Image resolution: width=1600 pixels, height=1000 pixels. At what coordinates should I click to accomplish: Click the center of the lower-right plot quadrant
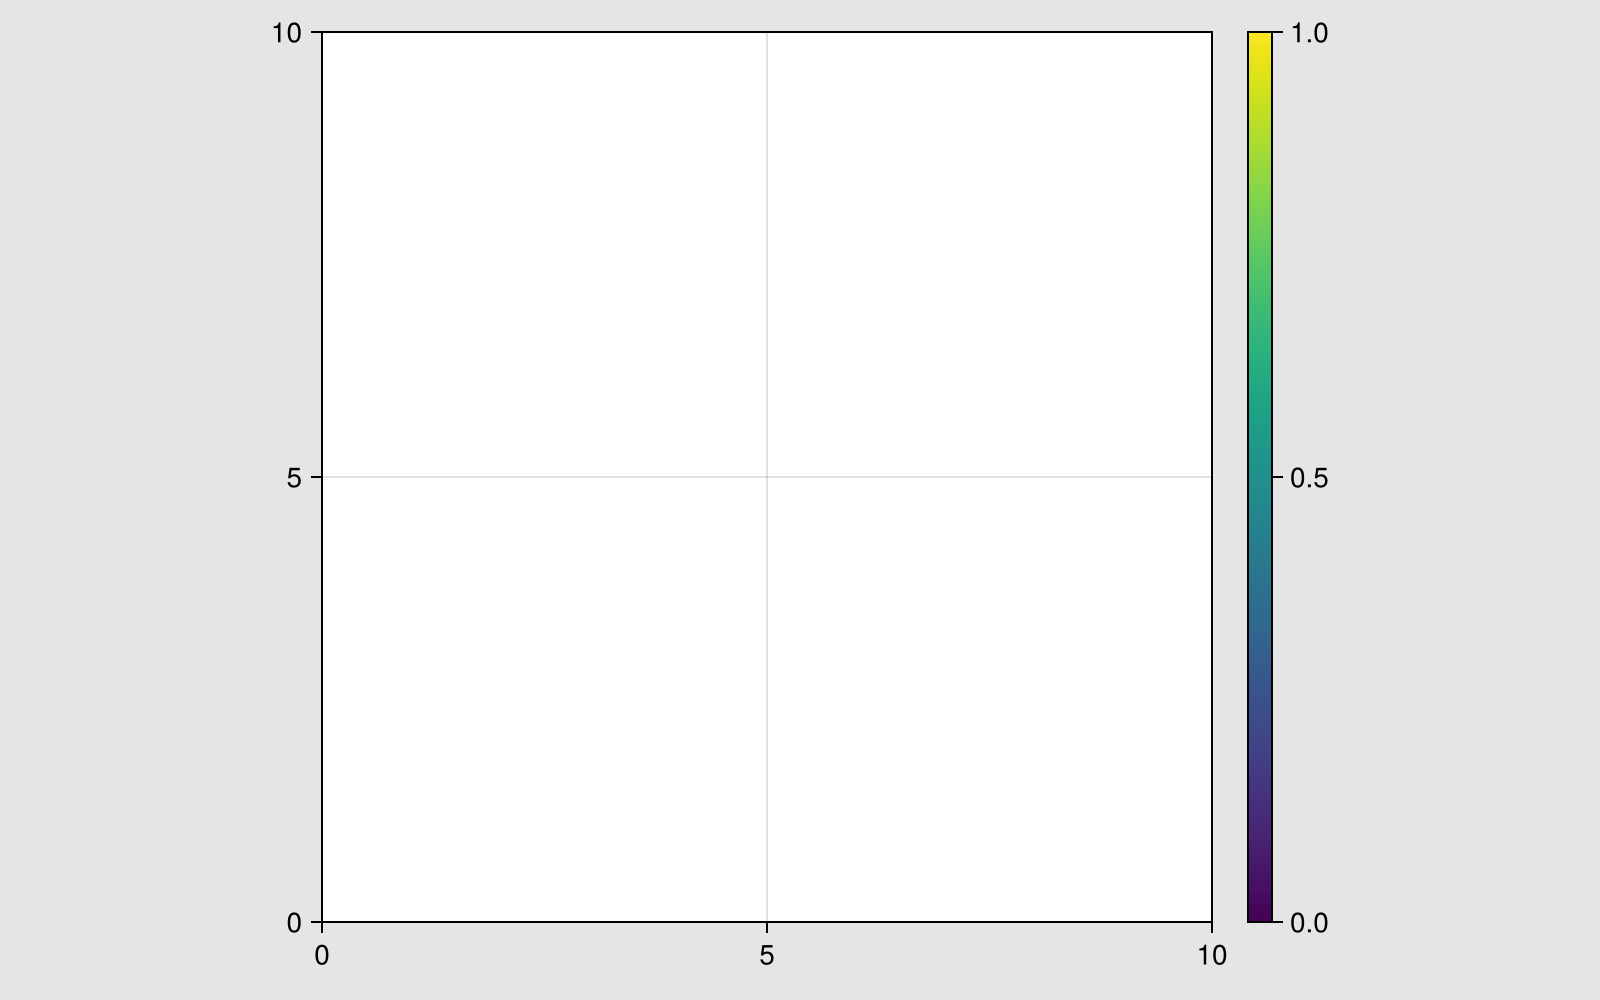(x=989, y=699)
